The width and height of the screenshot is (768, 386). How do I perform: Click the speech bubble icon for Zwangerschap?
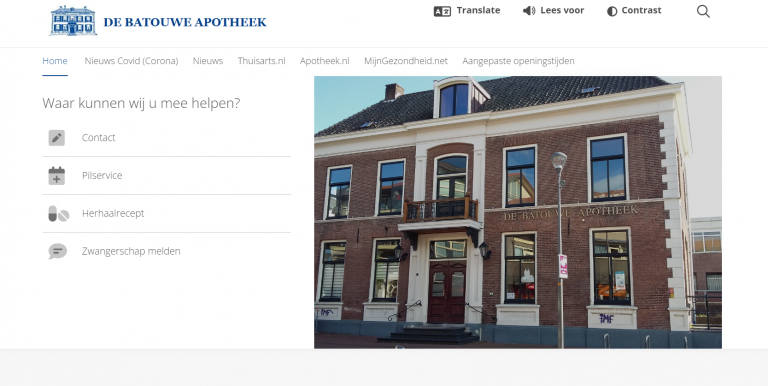[x=57, y=251]
